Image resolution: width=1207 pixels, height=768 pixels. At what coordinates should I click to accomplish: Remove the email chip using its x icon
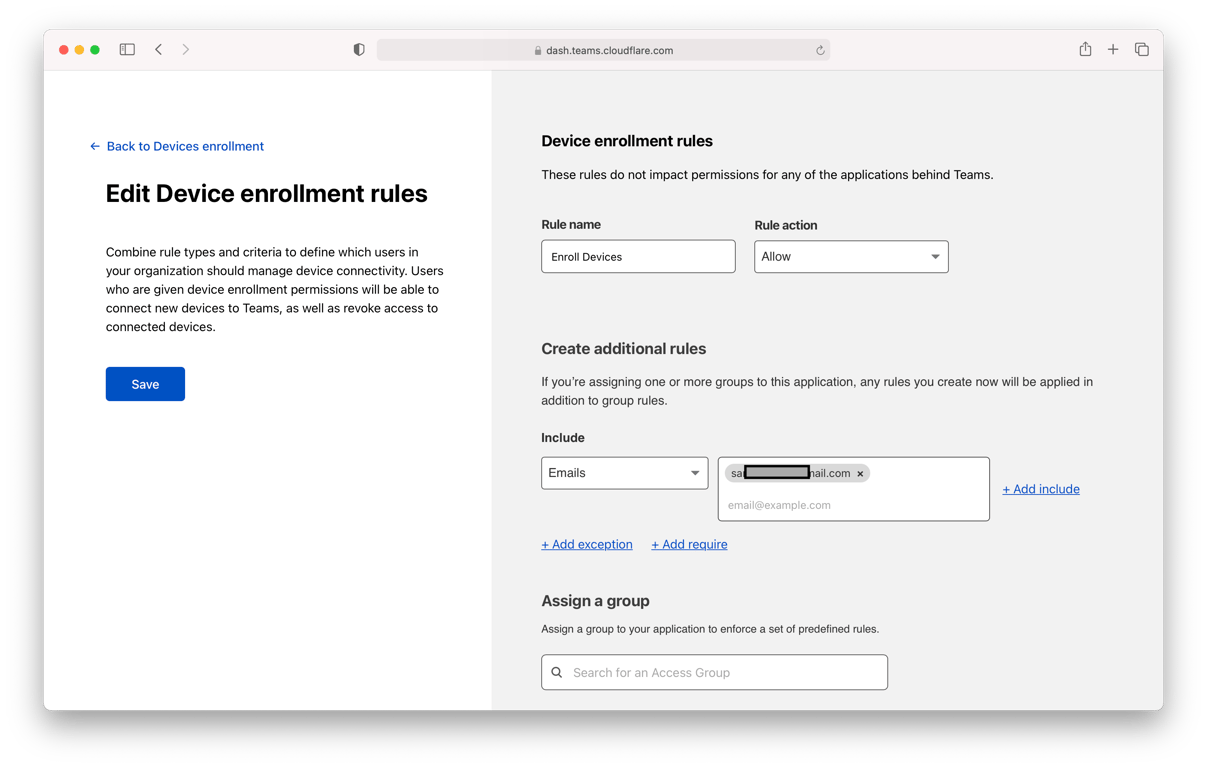tap(860, 473)
